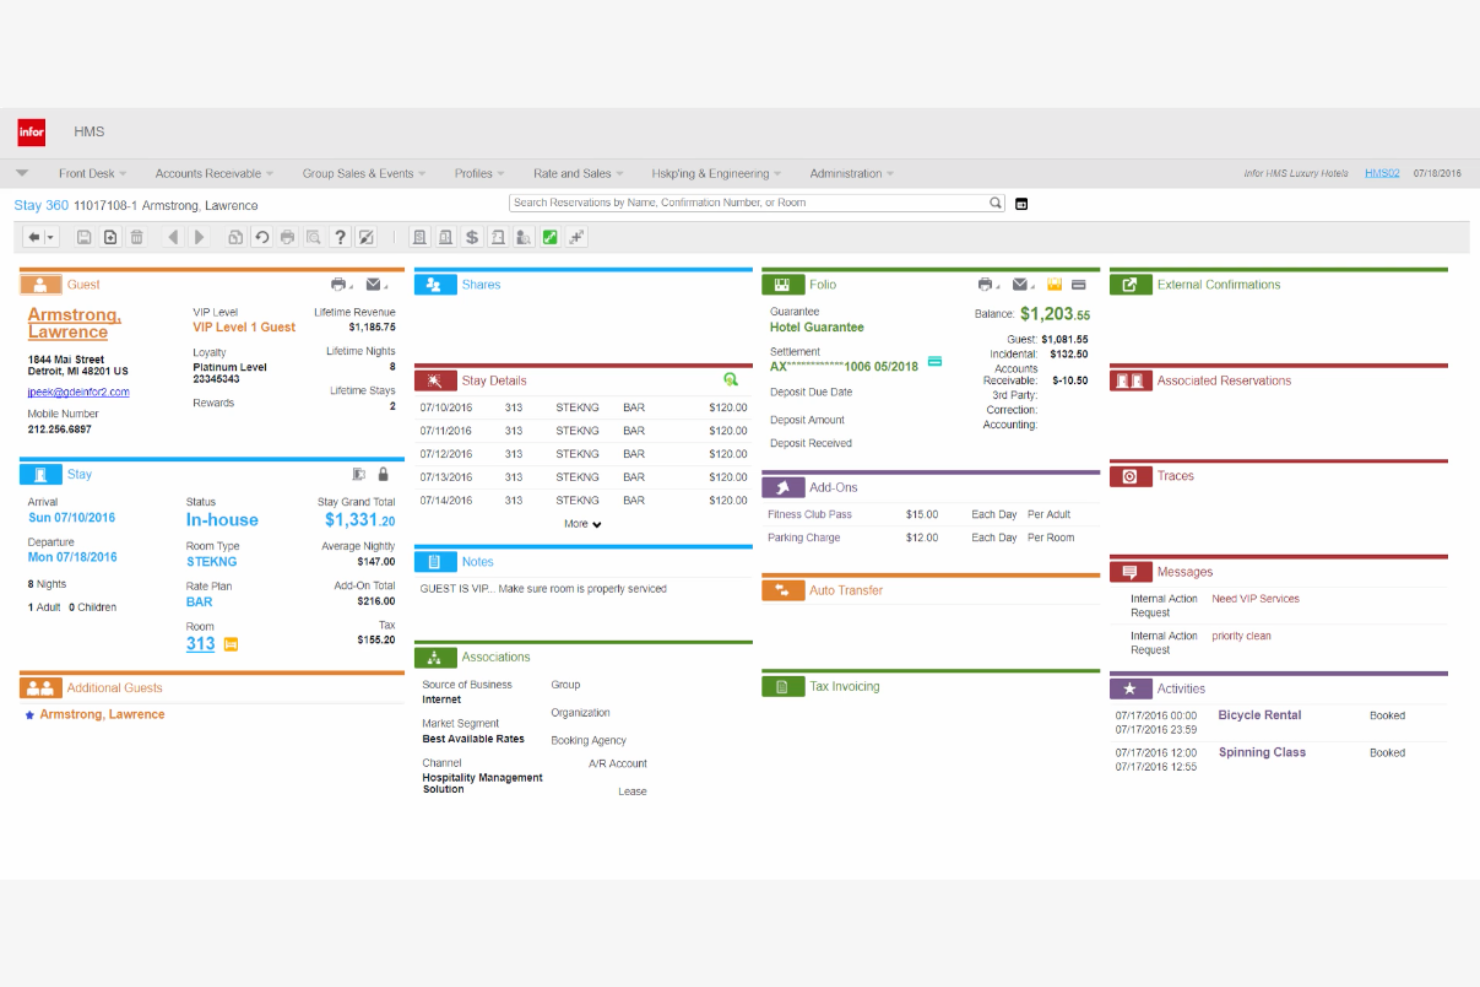Click the save icon in the toolbar

click(85, 237)
